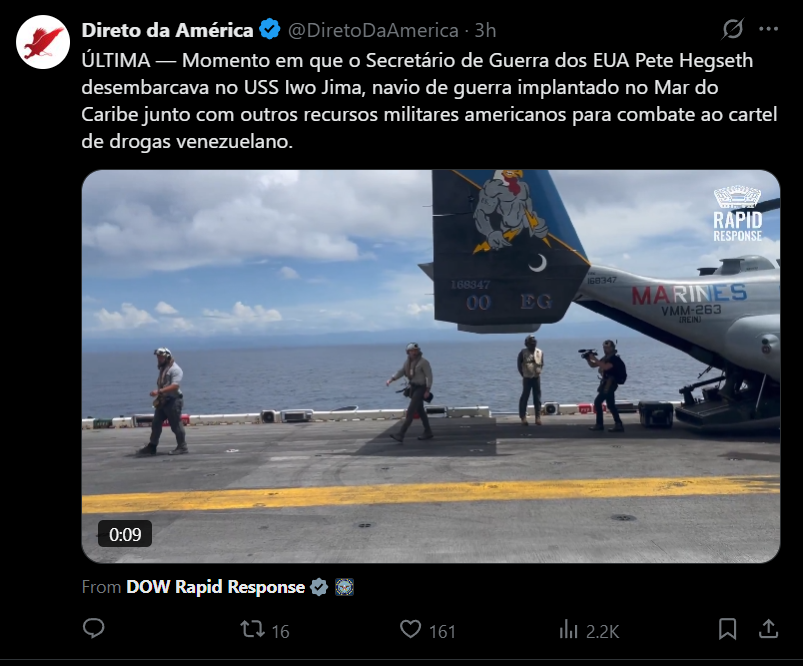The height and width of the screenshot is (666, 803).
Task: Repost this tweet using retweet icon
Action: click(x=252, y=629)
